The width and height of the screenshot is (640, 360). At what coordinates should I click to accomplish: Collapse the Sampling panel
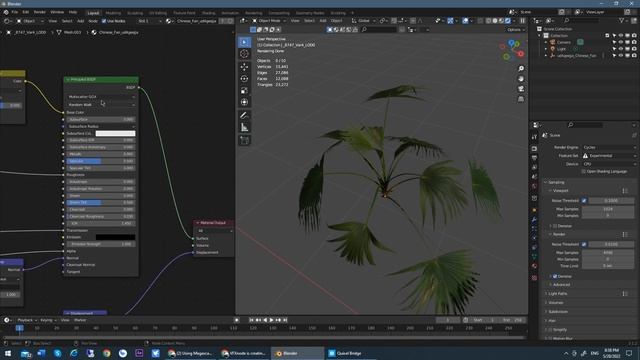click(556, 182)
